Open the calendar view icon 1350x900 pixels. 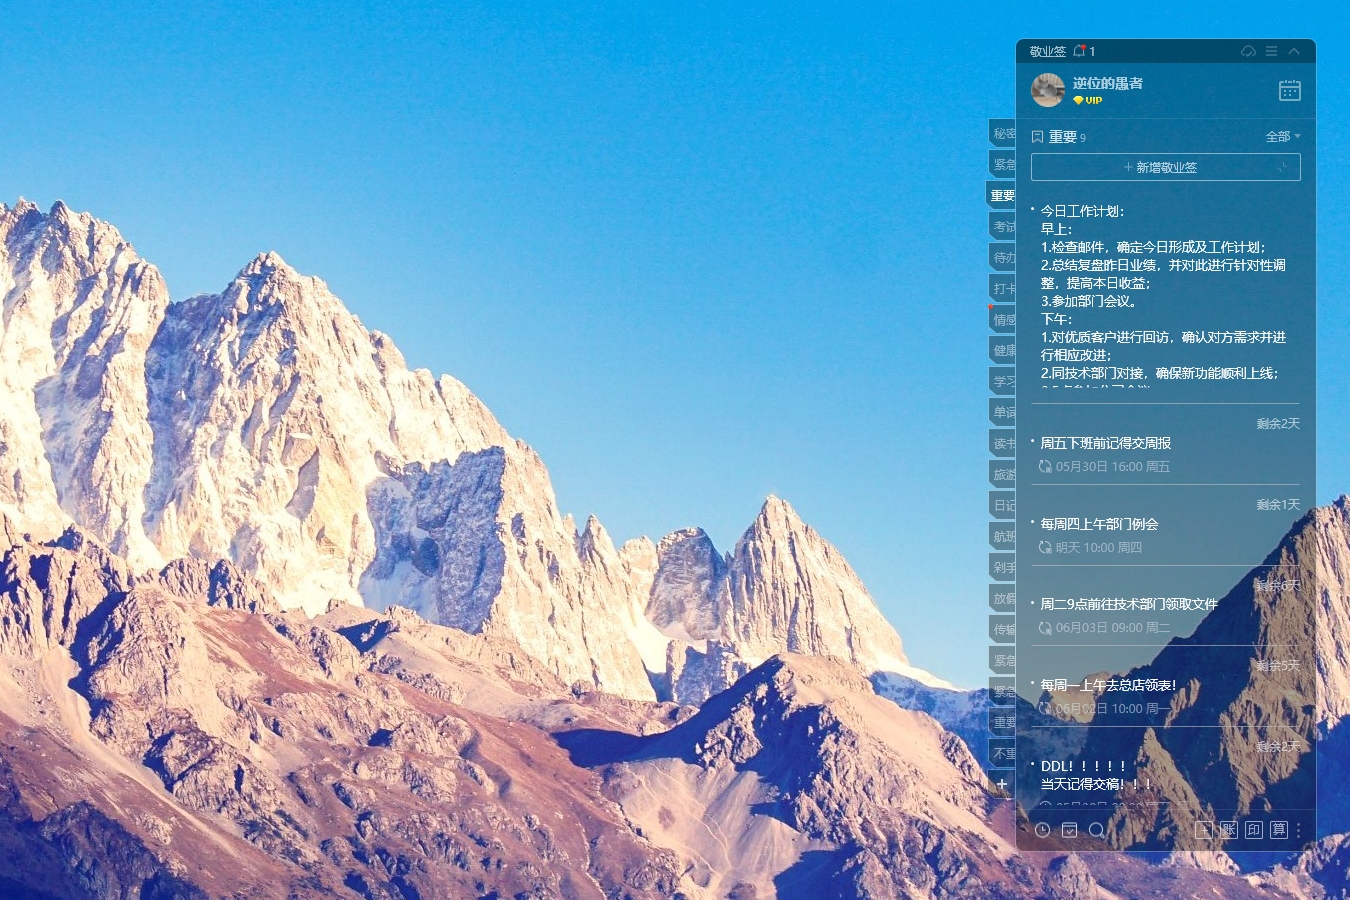click(x=1289, y=91)
